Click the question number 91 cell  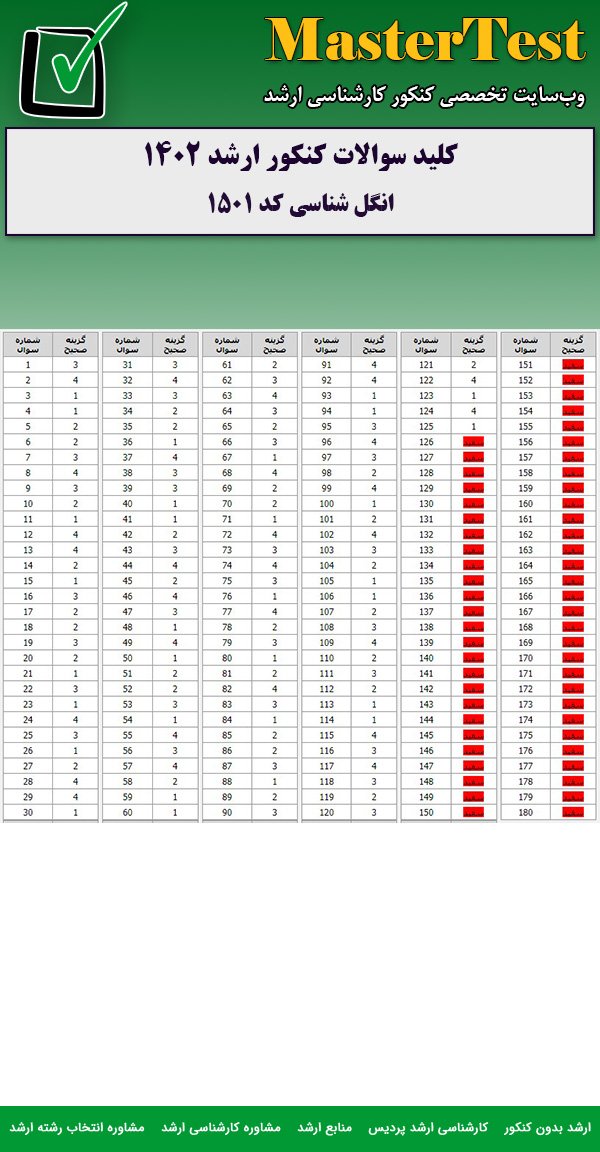point(326,365)
